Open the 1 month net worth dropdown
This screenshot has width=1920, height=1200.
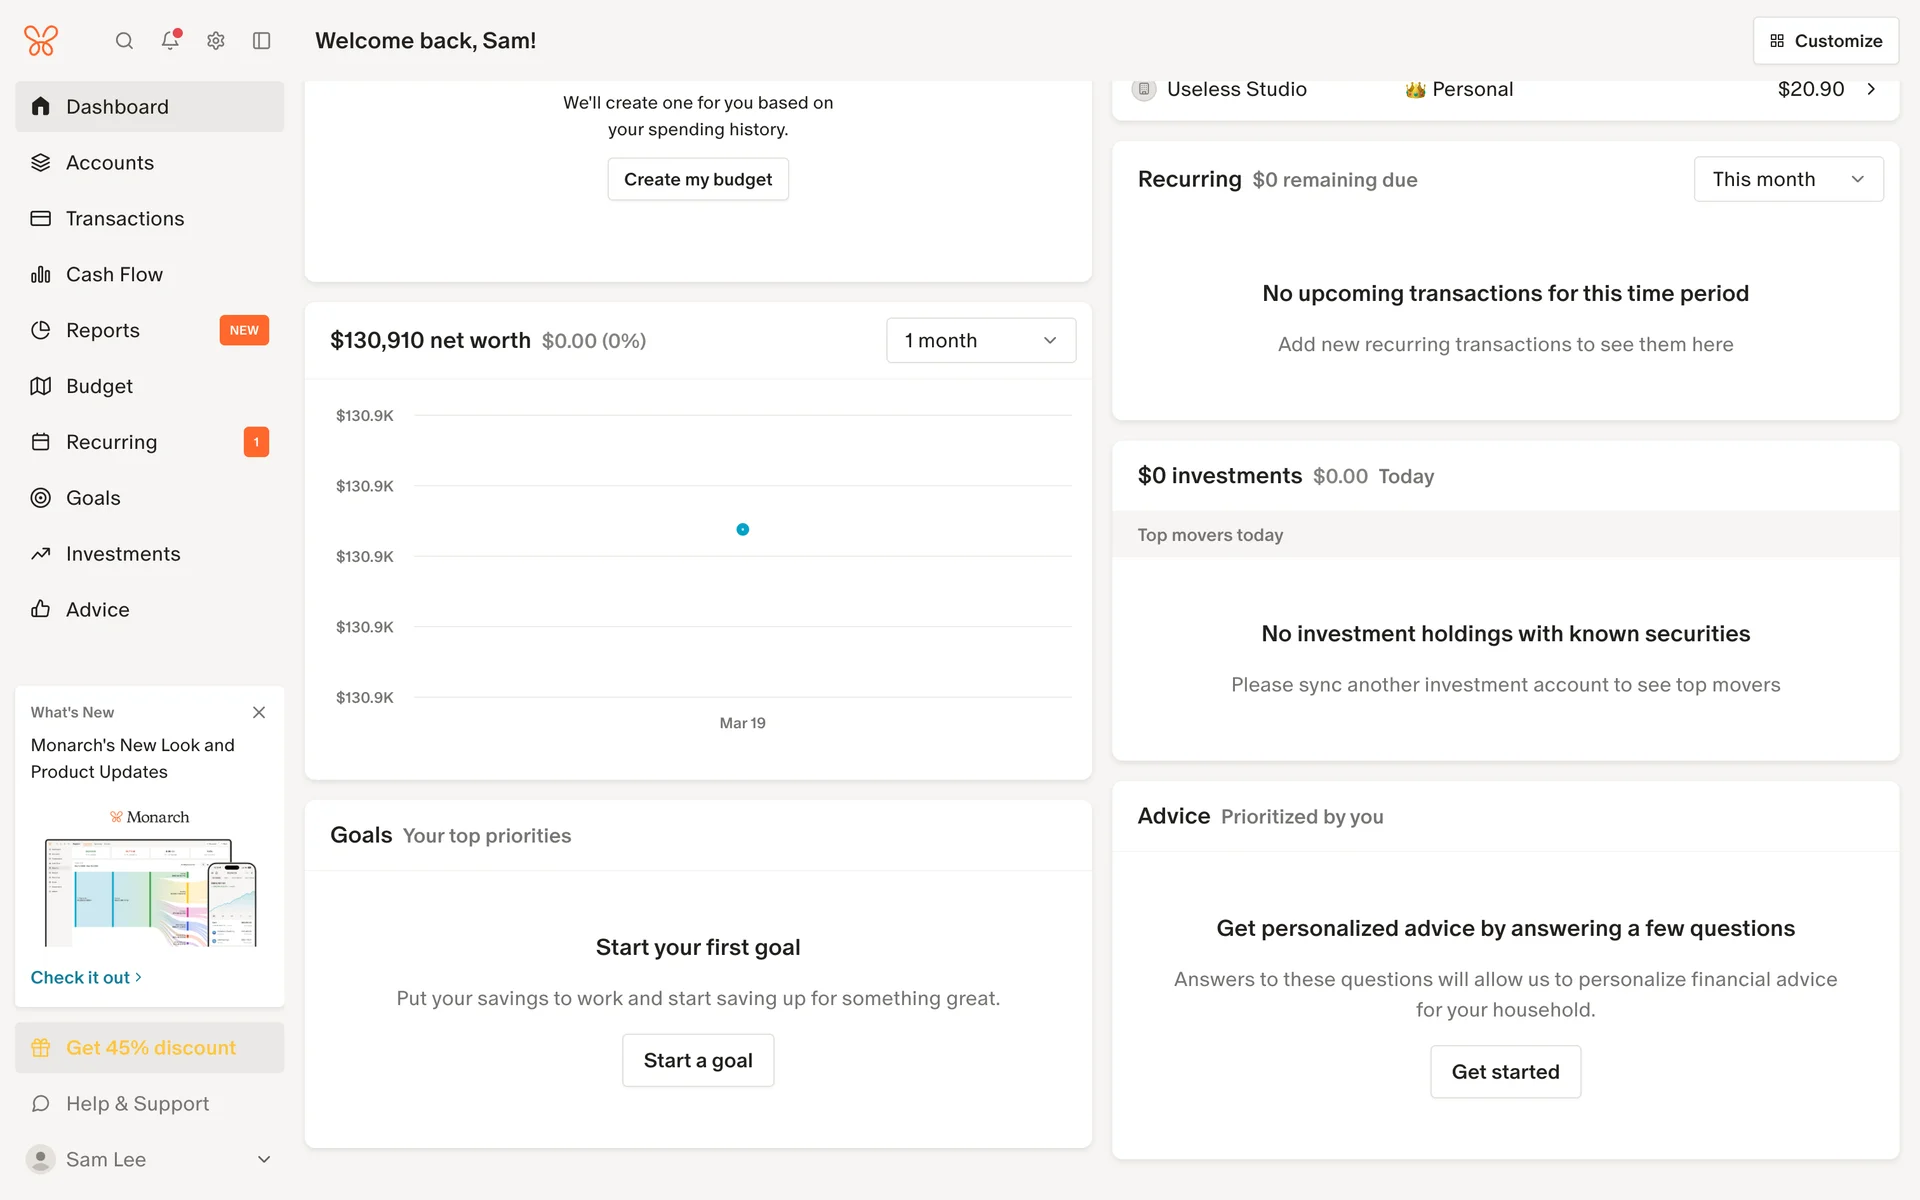(980, 340)
